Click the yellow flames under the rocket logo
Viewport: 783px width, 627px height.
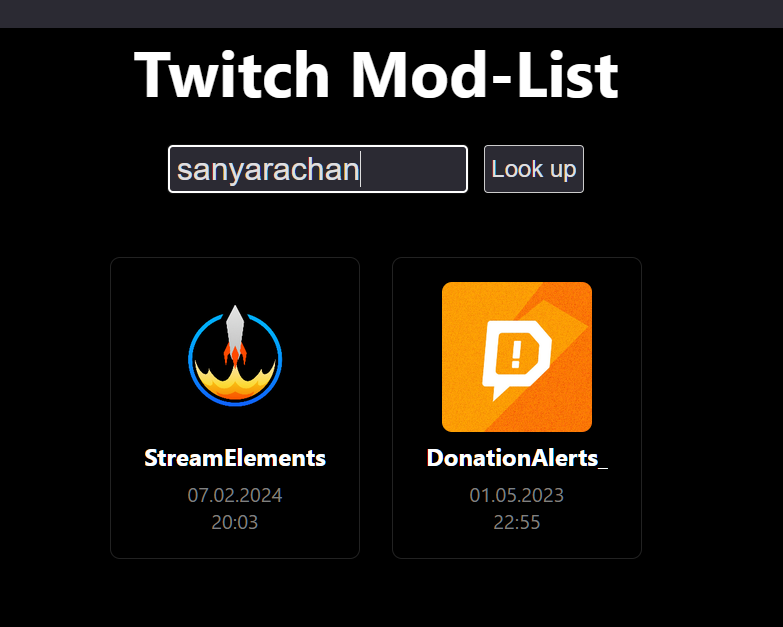pos(235,382)
